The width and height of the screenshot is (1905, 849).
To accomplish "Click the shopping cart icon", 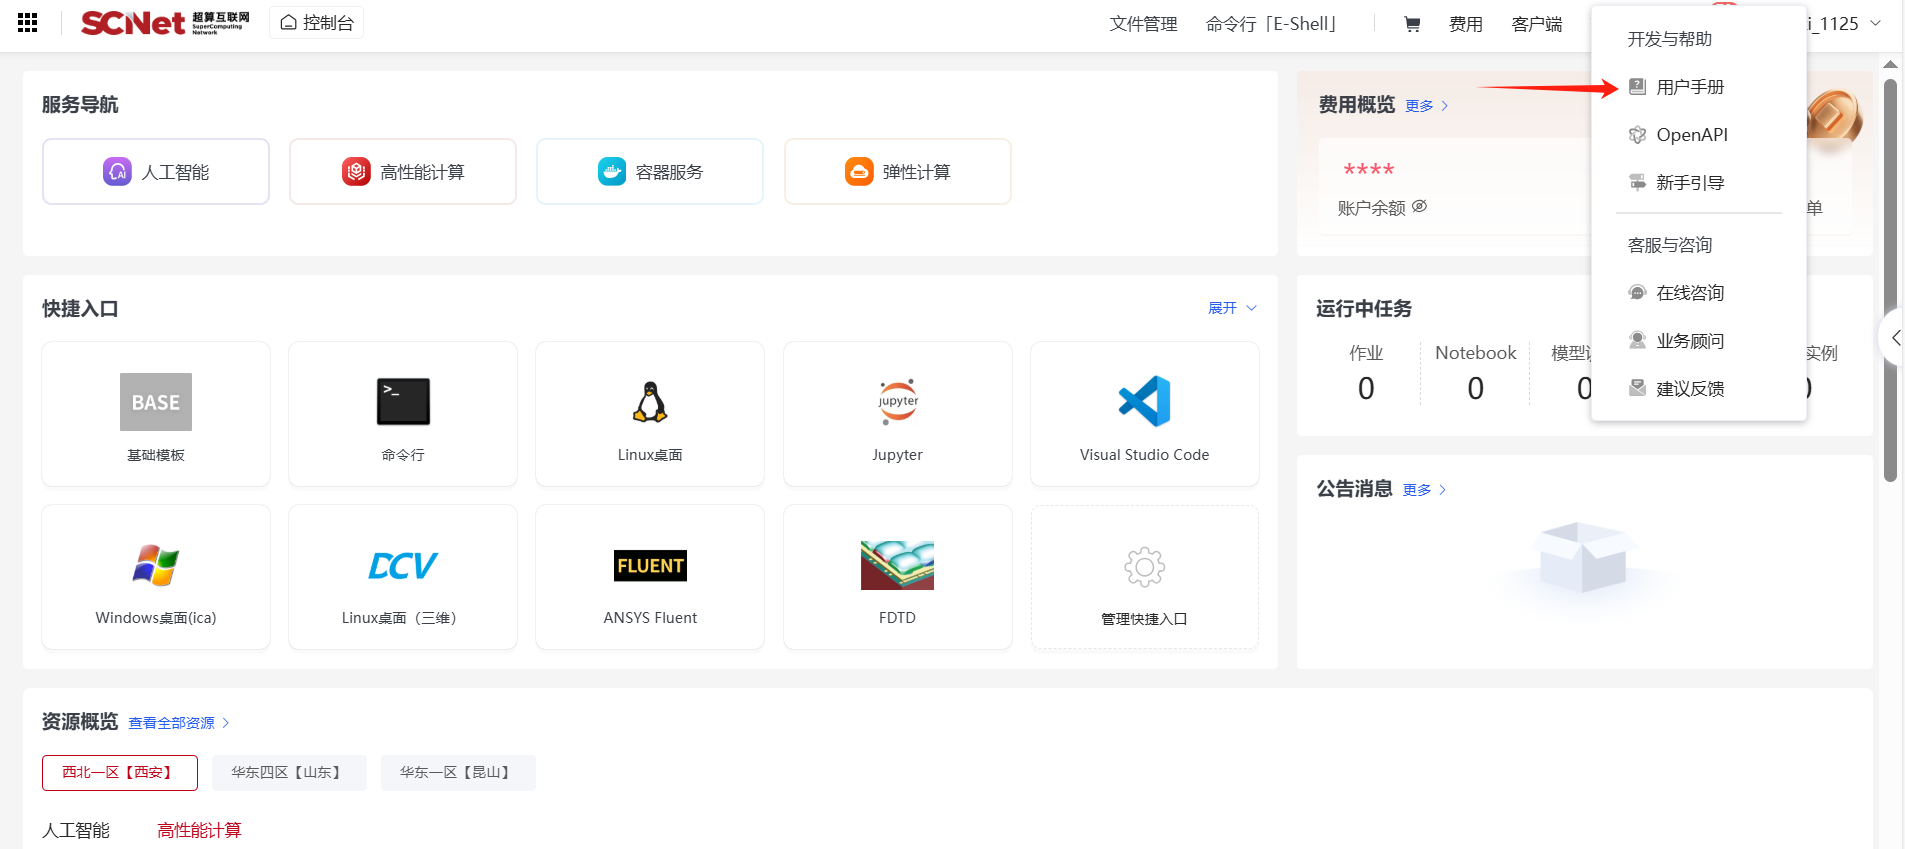I will tap(1412, 24).
